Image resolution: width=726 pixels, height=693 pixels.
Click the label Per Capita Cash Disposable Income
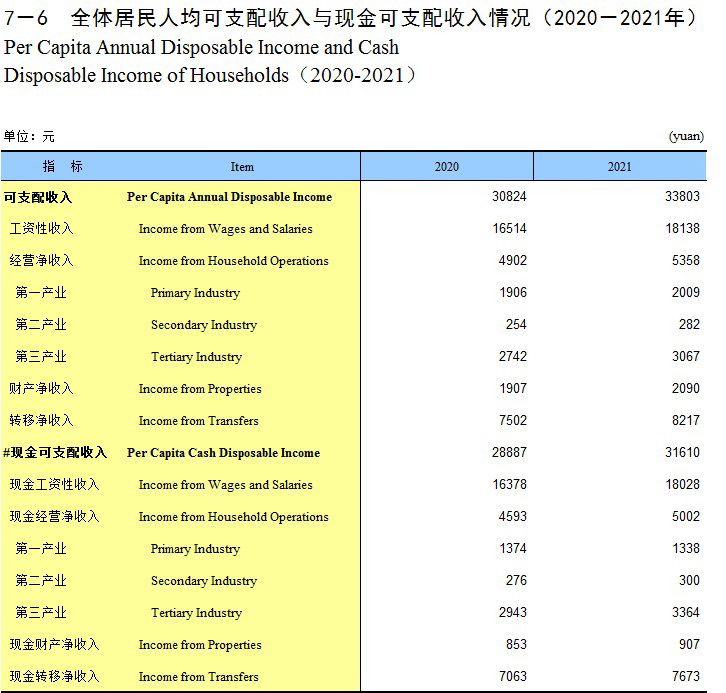pos(223,453)
